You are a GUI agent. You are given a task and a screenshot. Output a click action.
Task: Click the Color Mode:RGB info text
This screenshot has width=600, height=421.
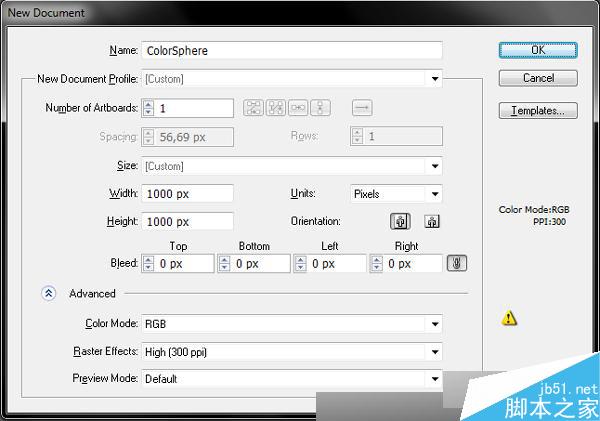[534, 210]
